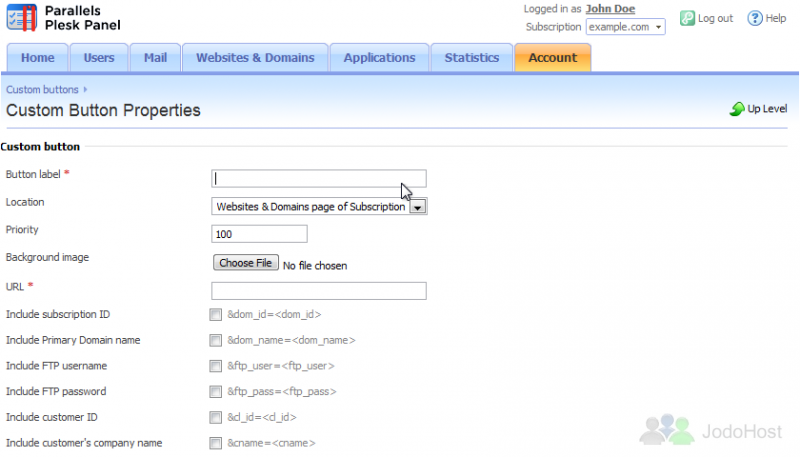The image size is (800, 457).
Task: Switch to the Websites & Domains tab
Action: click(x=255, y=58)
